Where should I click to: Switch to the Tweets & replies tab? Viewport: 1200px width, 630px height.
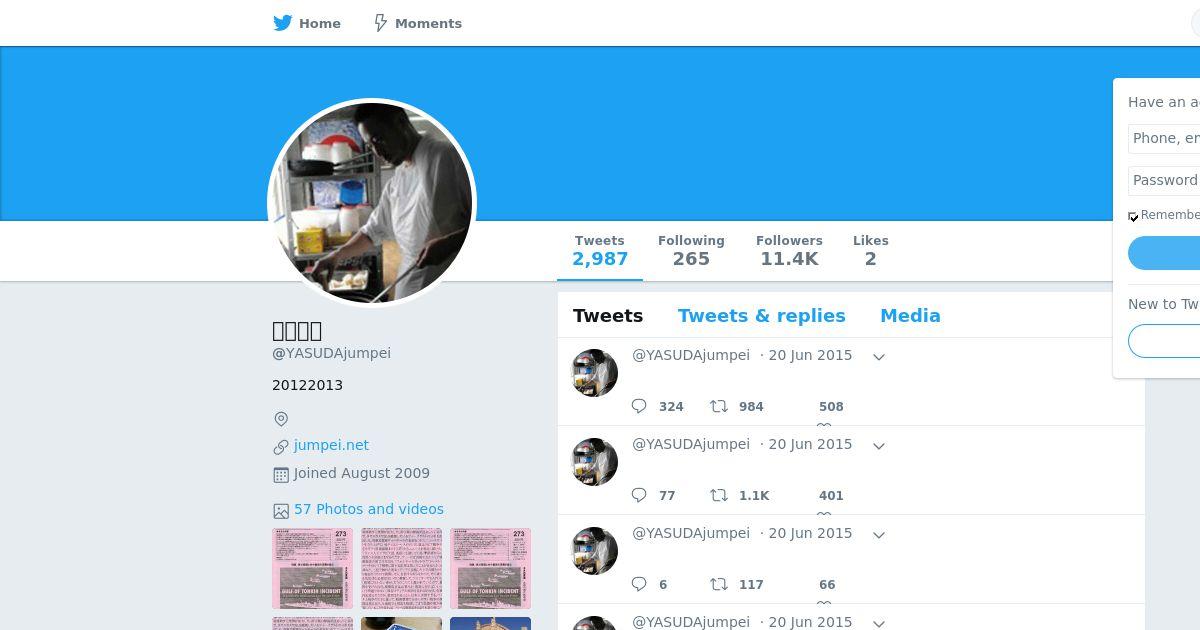click(762, 315)
